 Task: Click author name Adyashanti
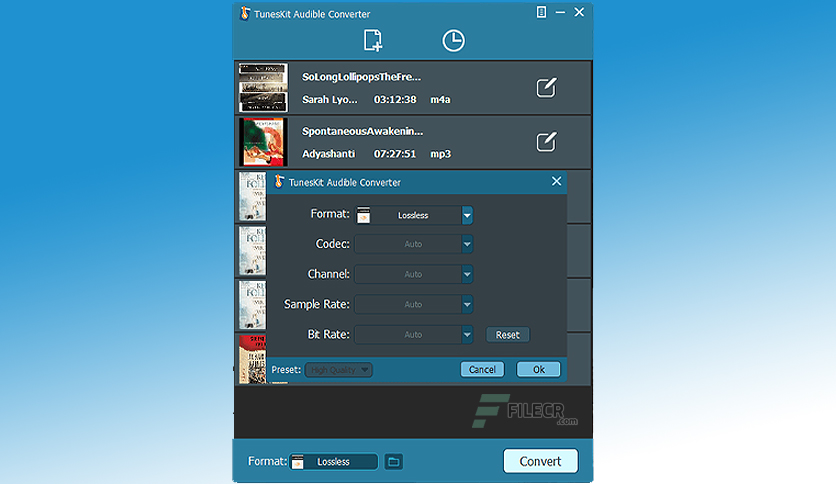pos(328,154)
